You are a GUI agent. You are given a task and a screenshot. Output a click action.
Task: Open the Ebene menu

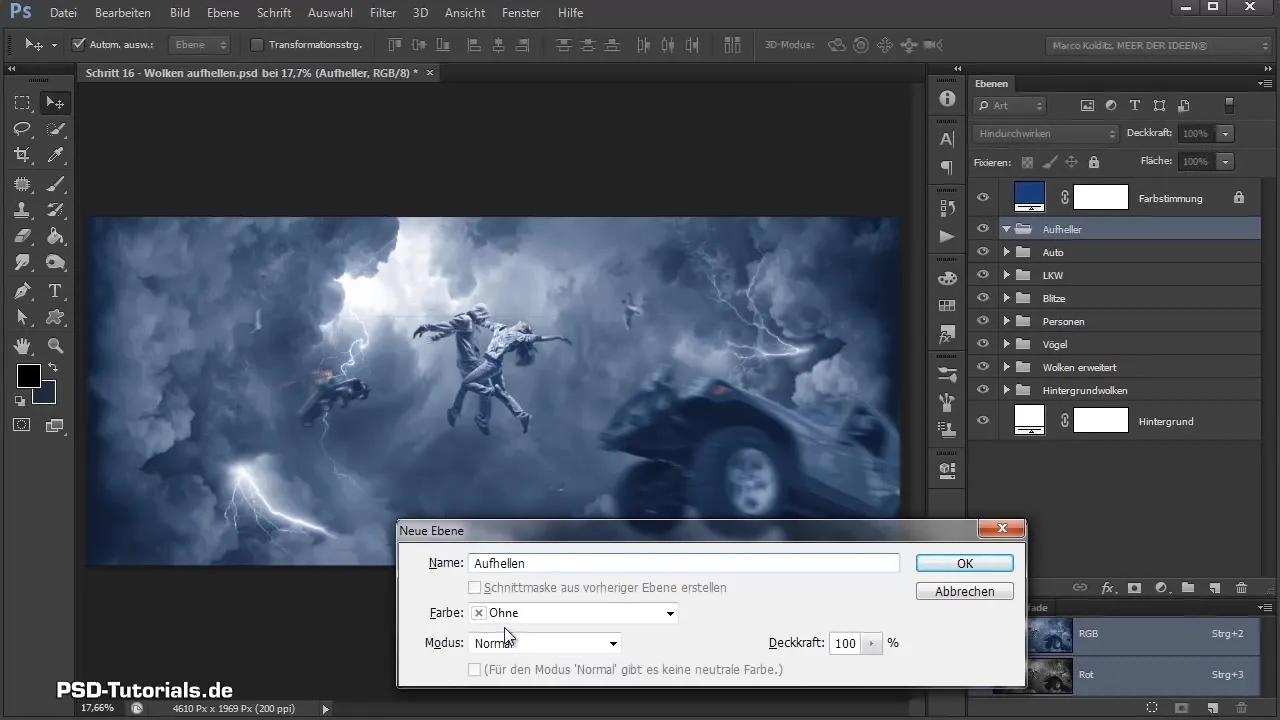(x=223, y=13)
